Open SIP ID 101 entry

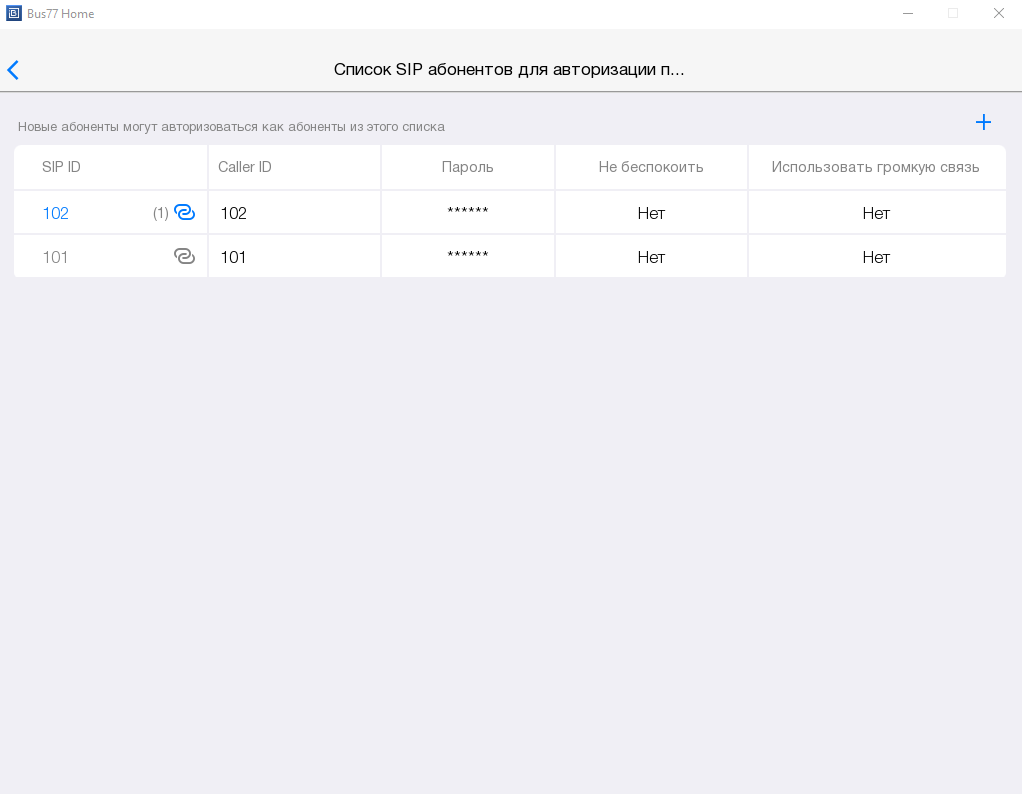[x=56, y=257]
